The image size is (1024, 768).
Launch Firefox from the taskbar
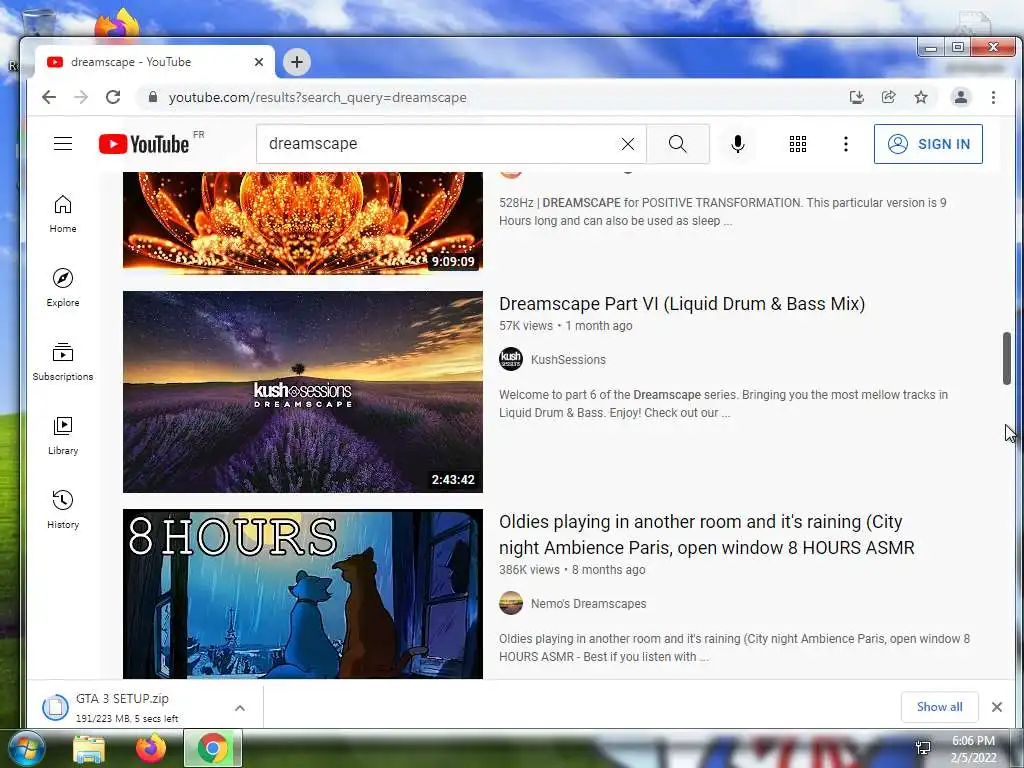(x=150, y=749)
